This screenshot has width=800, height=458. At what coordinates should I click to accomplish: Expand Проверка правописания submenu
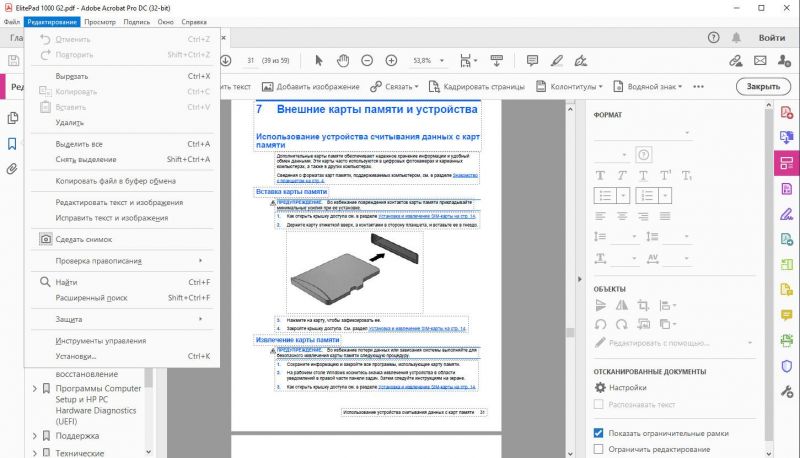tap(122, 261)
